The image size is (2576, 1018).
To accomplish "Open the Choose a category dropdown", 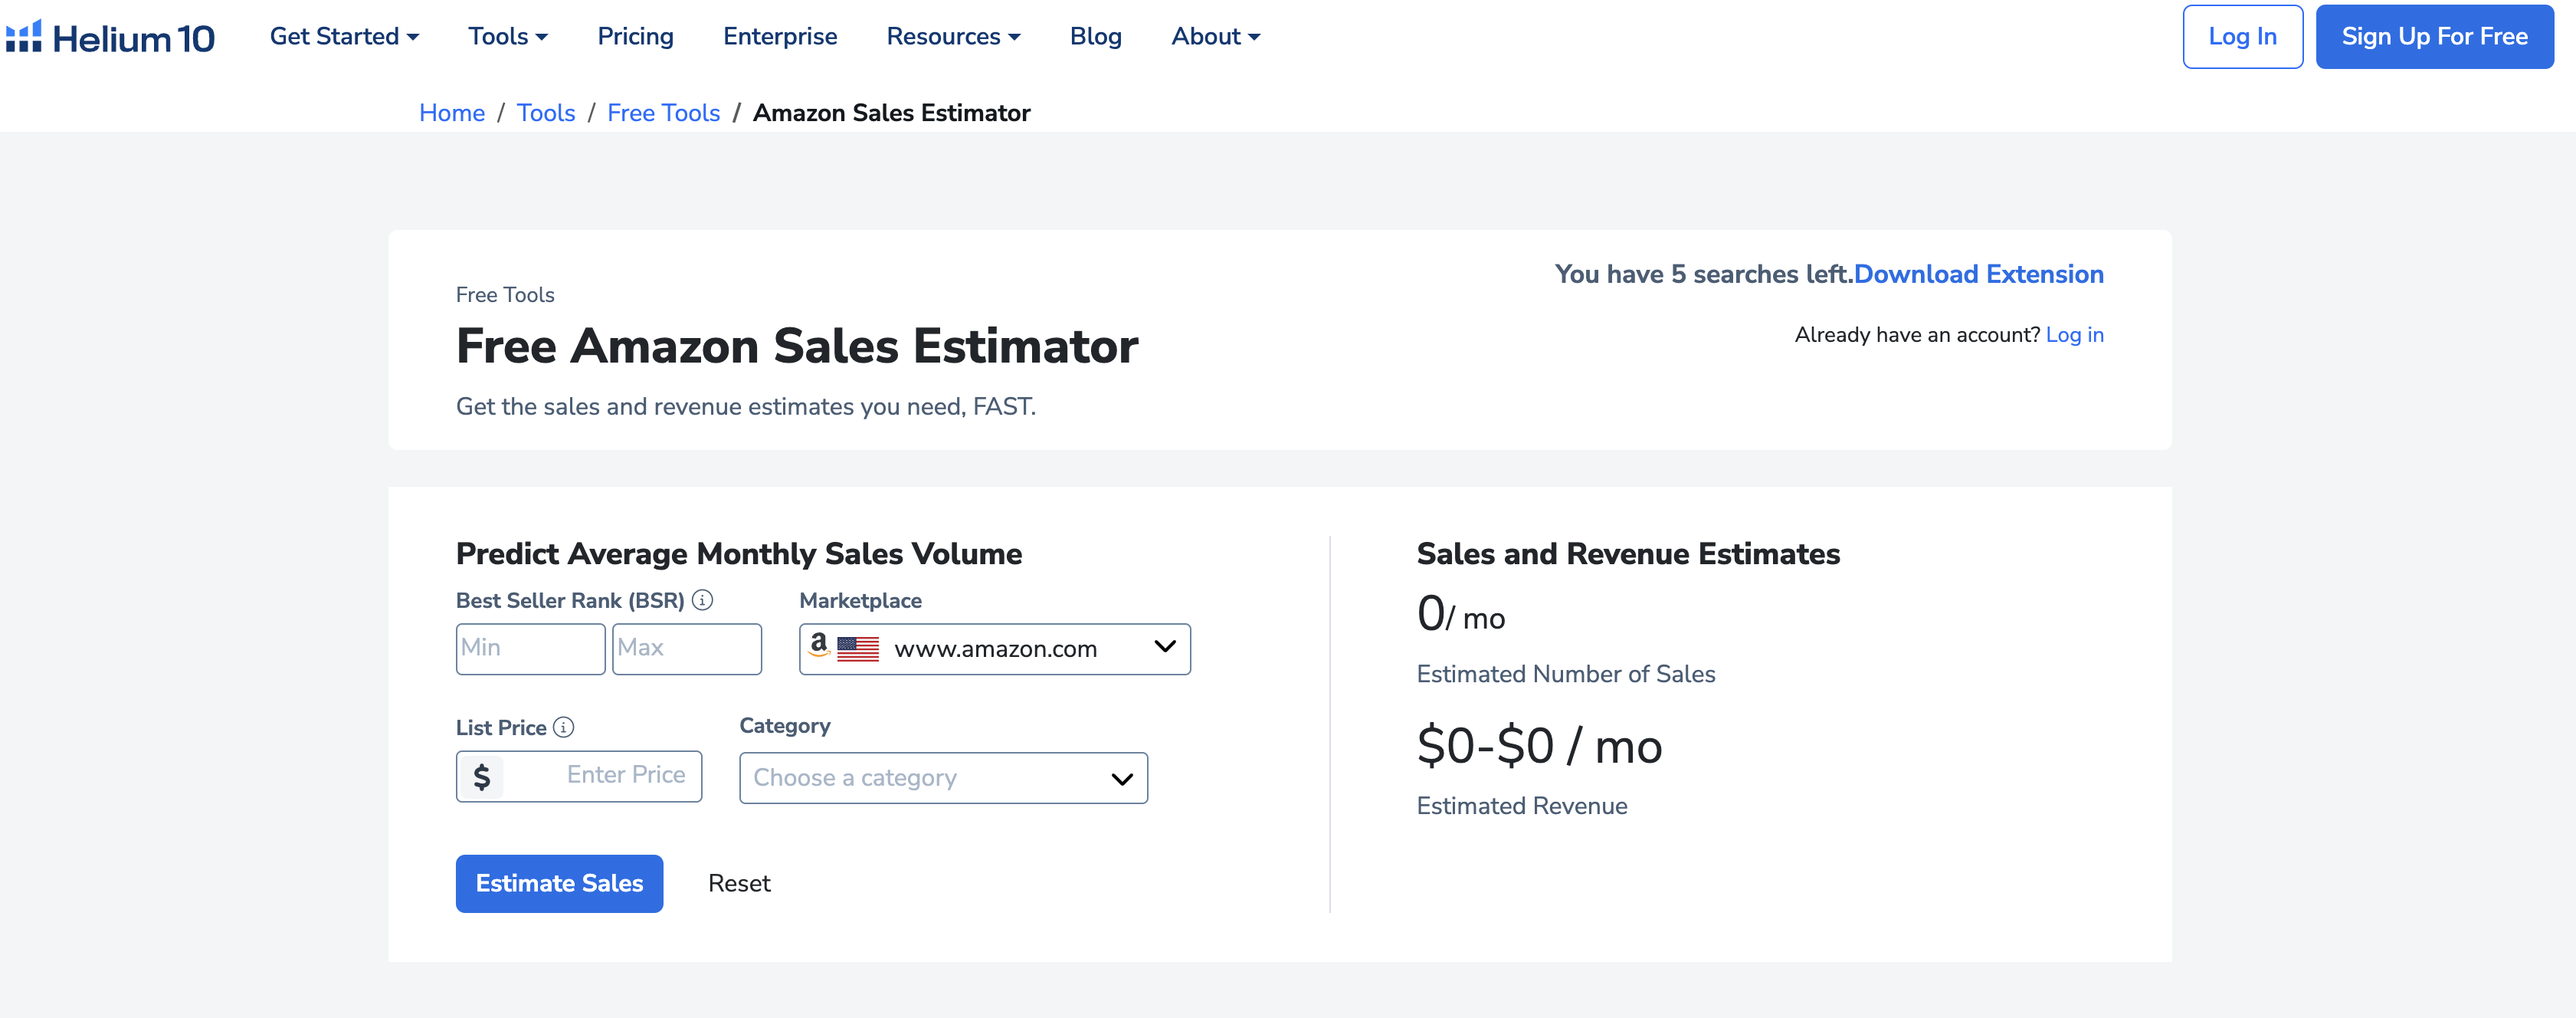I will click(x=942, y=778).
